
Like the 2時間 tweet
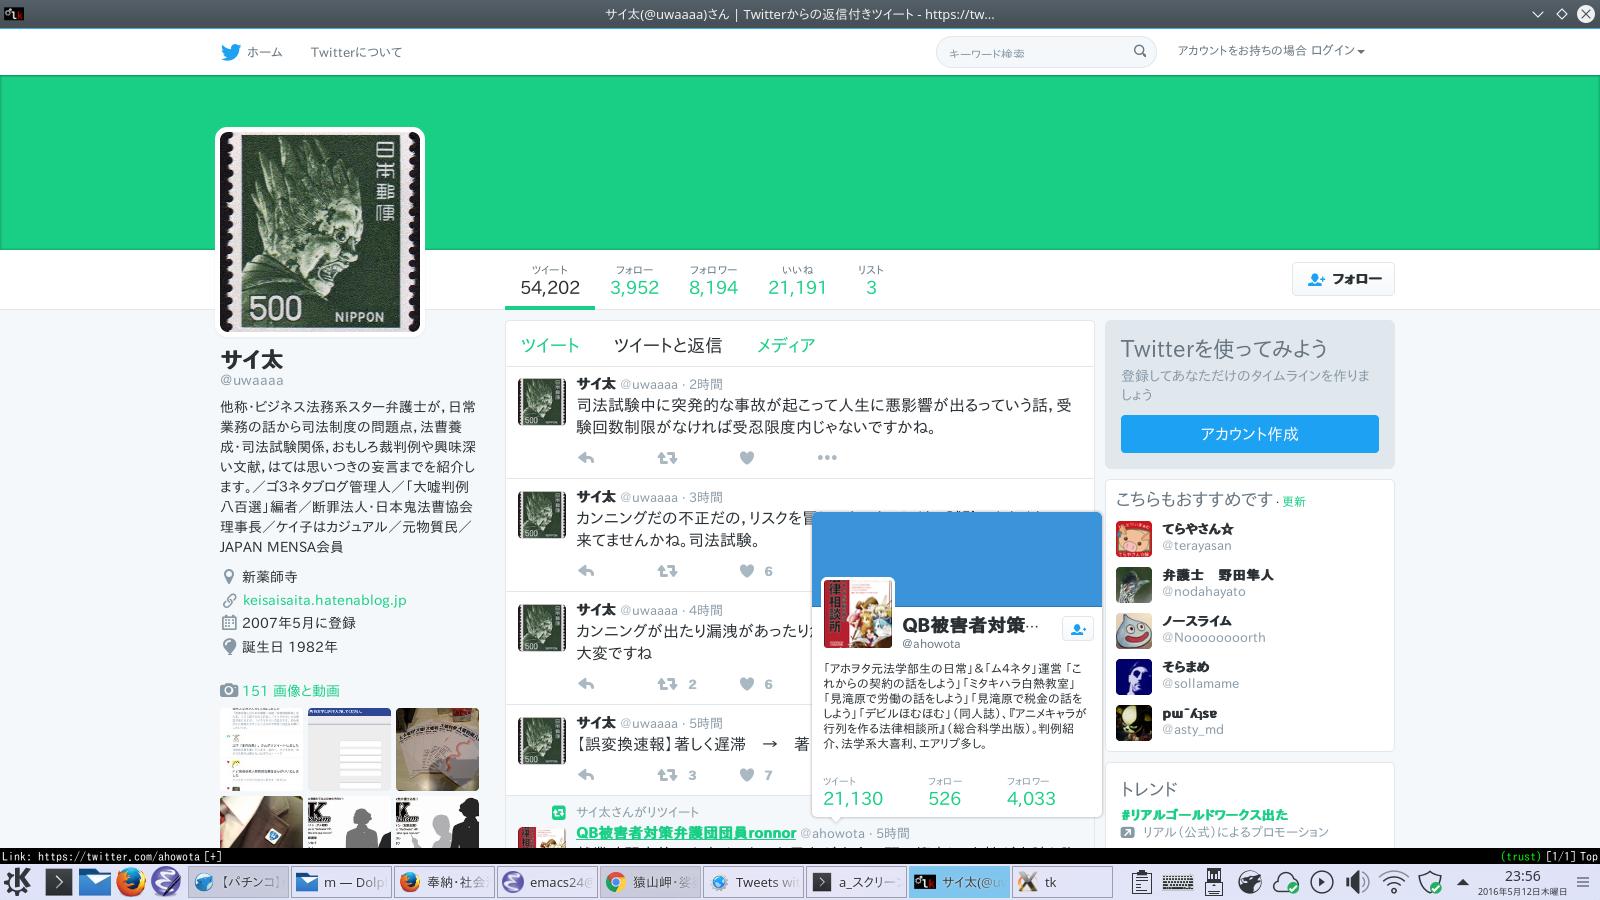747,458
